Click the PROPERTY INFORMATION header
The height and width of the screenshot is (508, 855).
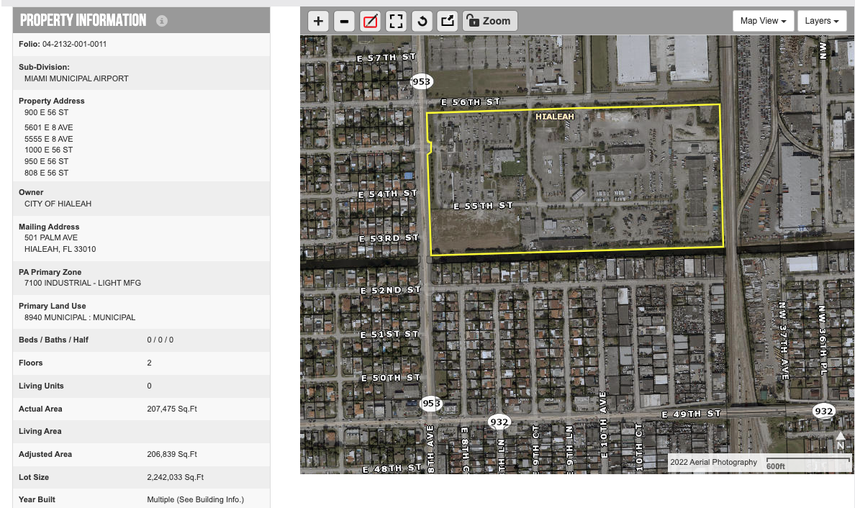click(x=83, y=21)
